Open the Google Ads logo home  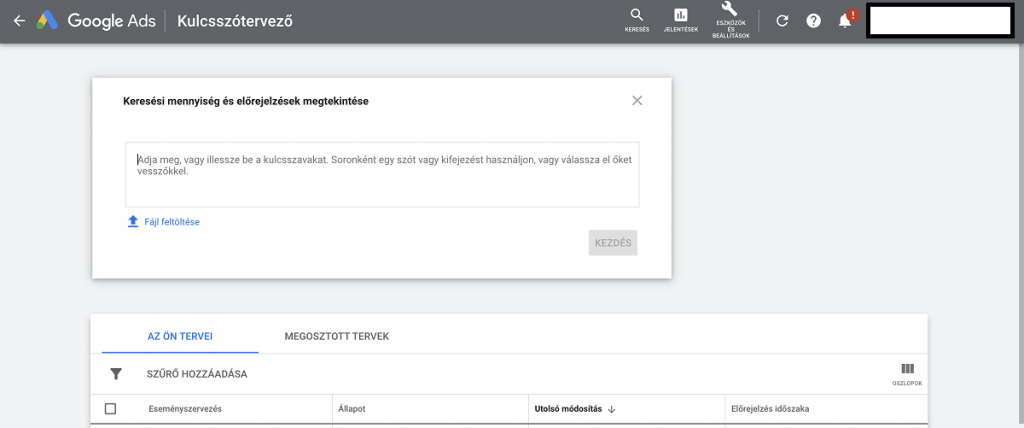96,21
